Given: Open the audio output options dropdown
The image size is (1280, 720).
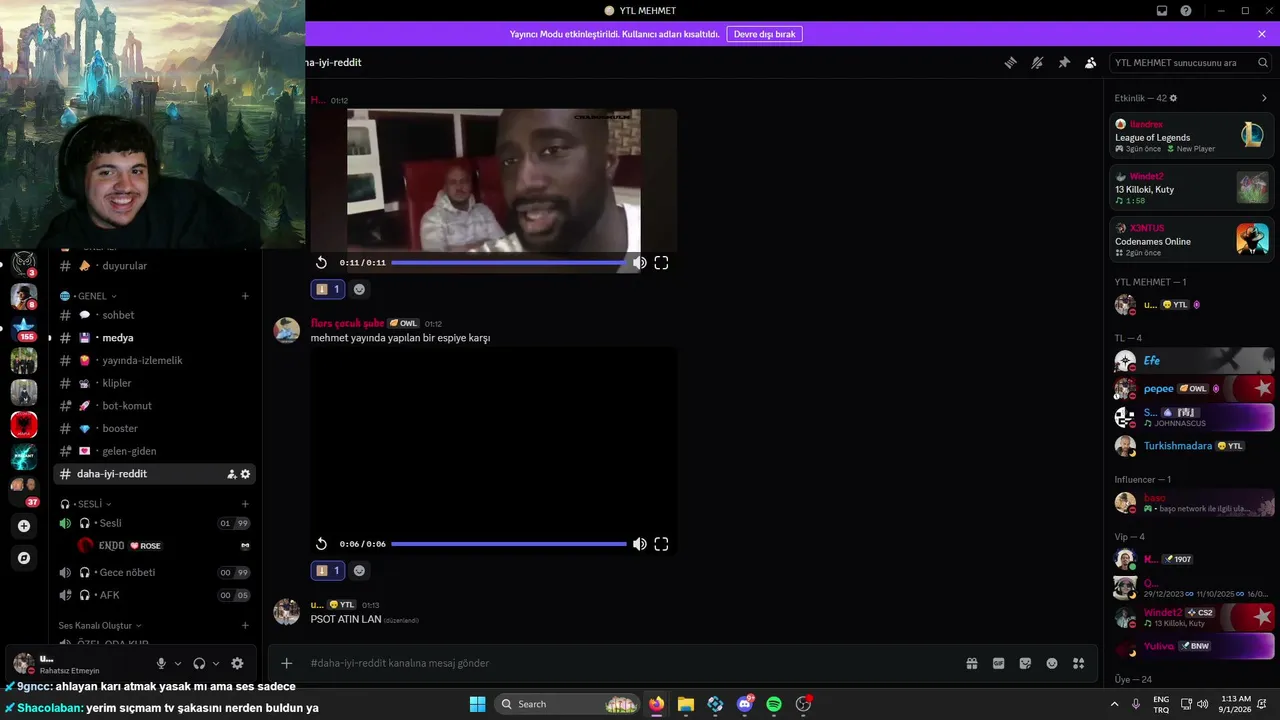Looking at the screenshot, I should click(215, 663).
